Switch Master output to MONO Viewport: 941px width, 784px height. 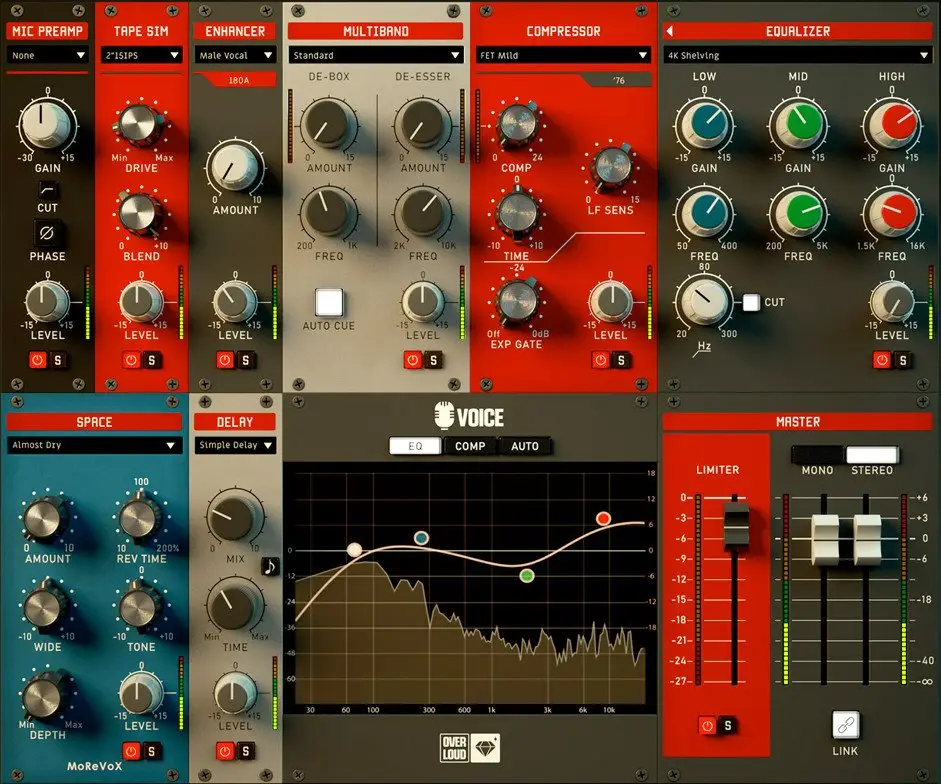[817, 454]
